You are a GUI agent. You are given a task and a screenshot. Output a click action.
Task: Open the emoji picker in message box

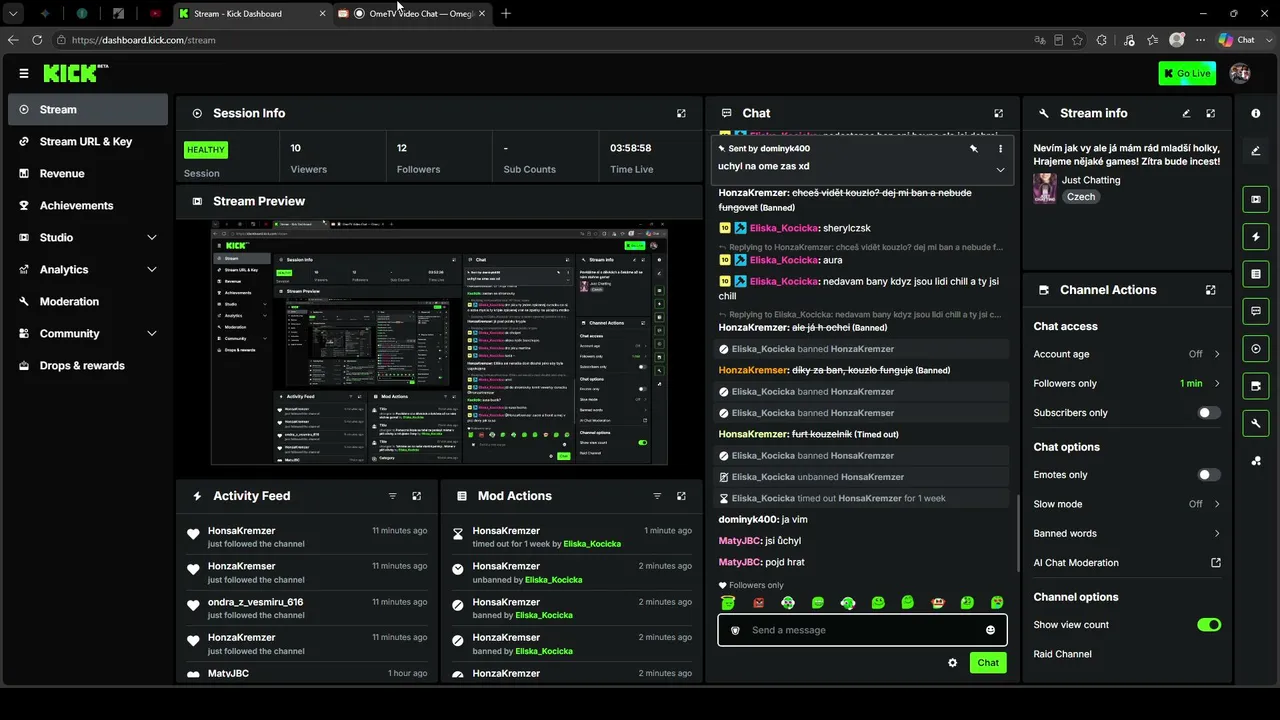[990, 630]
